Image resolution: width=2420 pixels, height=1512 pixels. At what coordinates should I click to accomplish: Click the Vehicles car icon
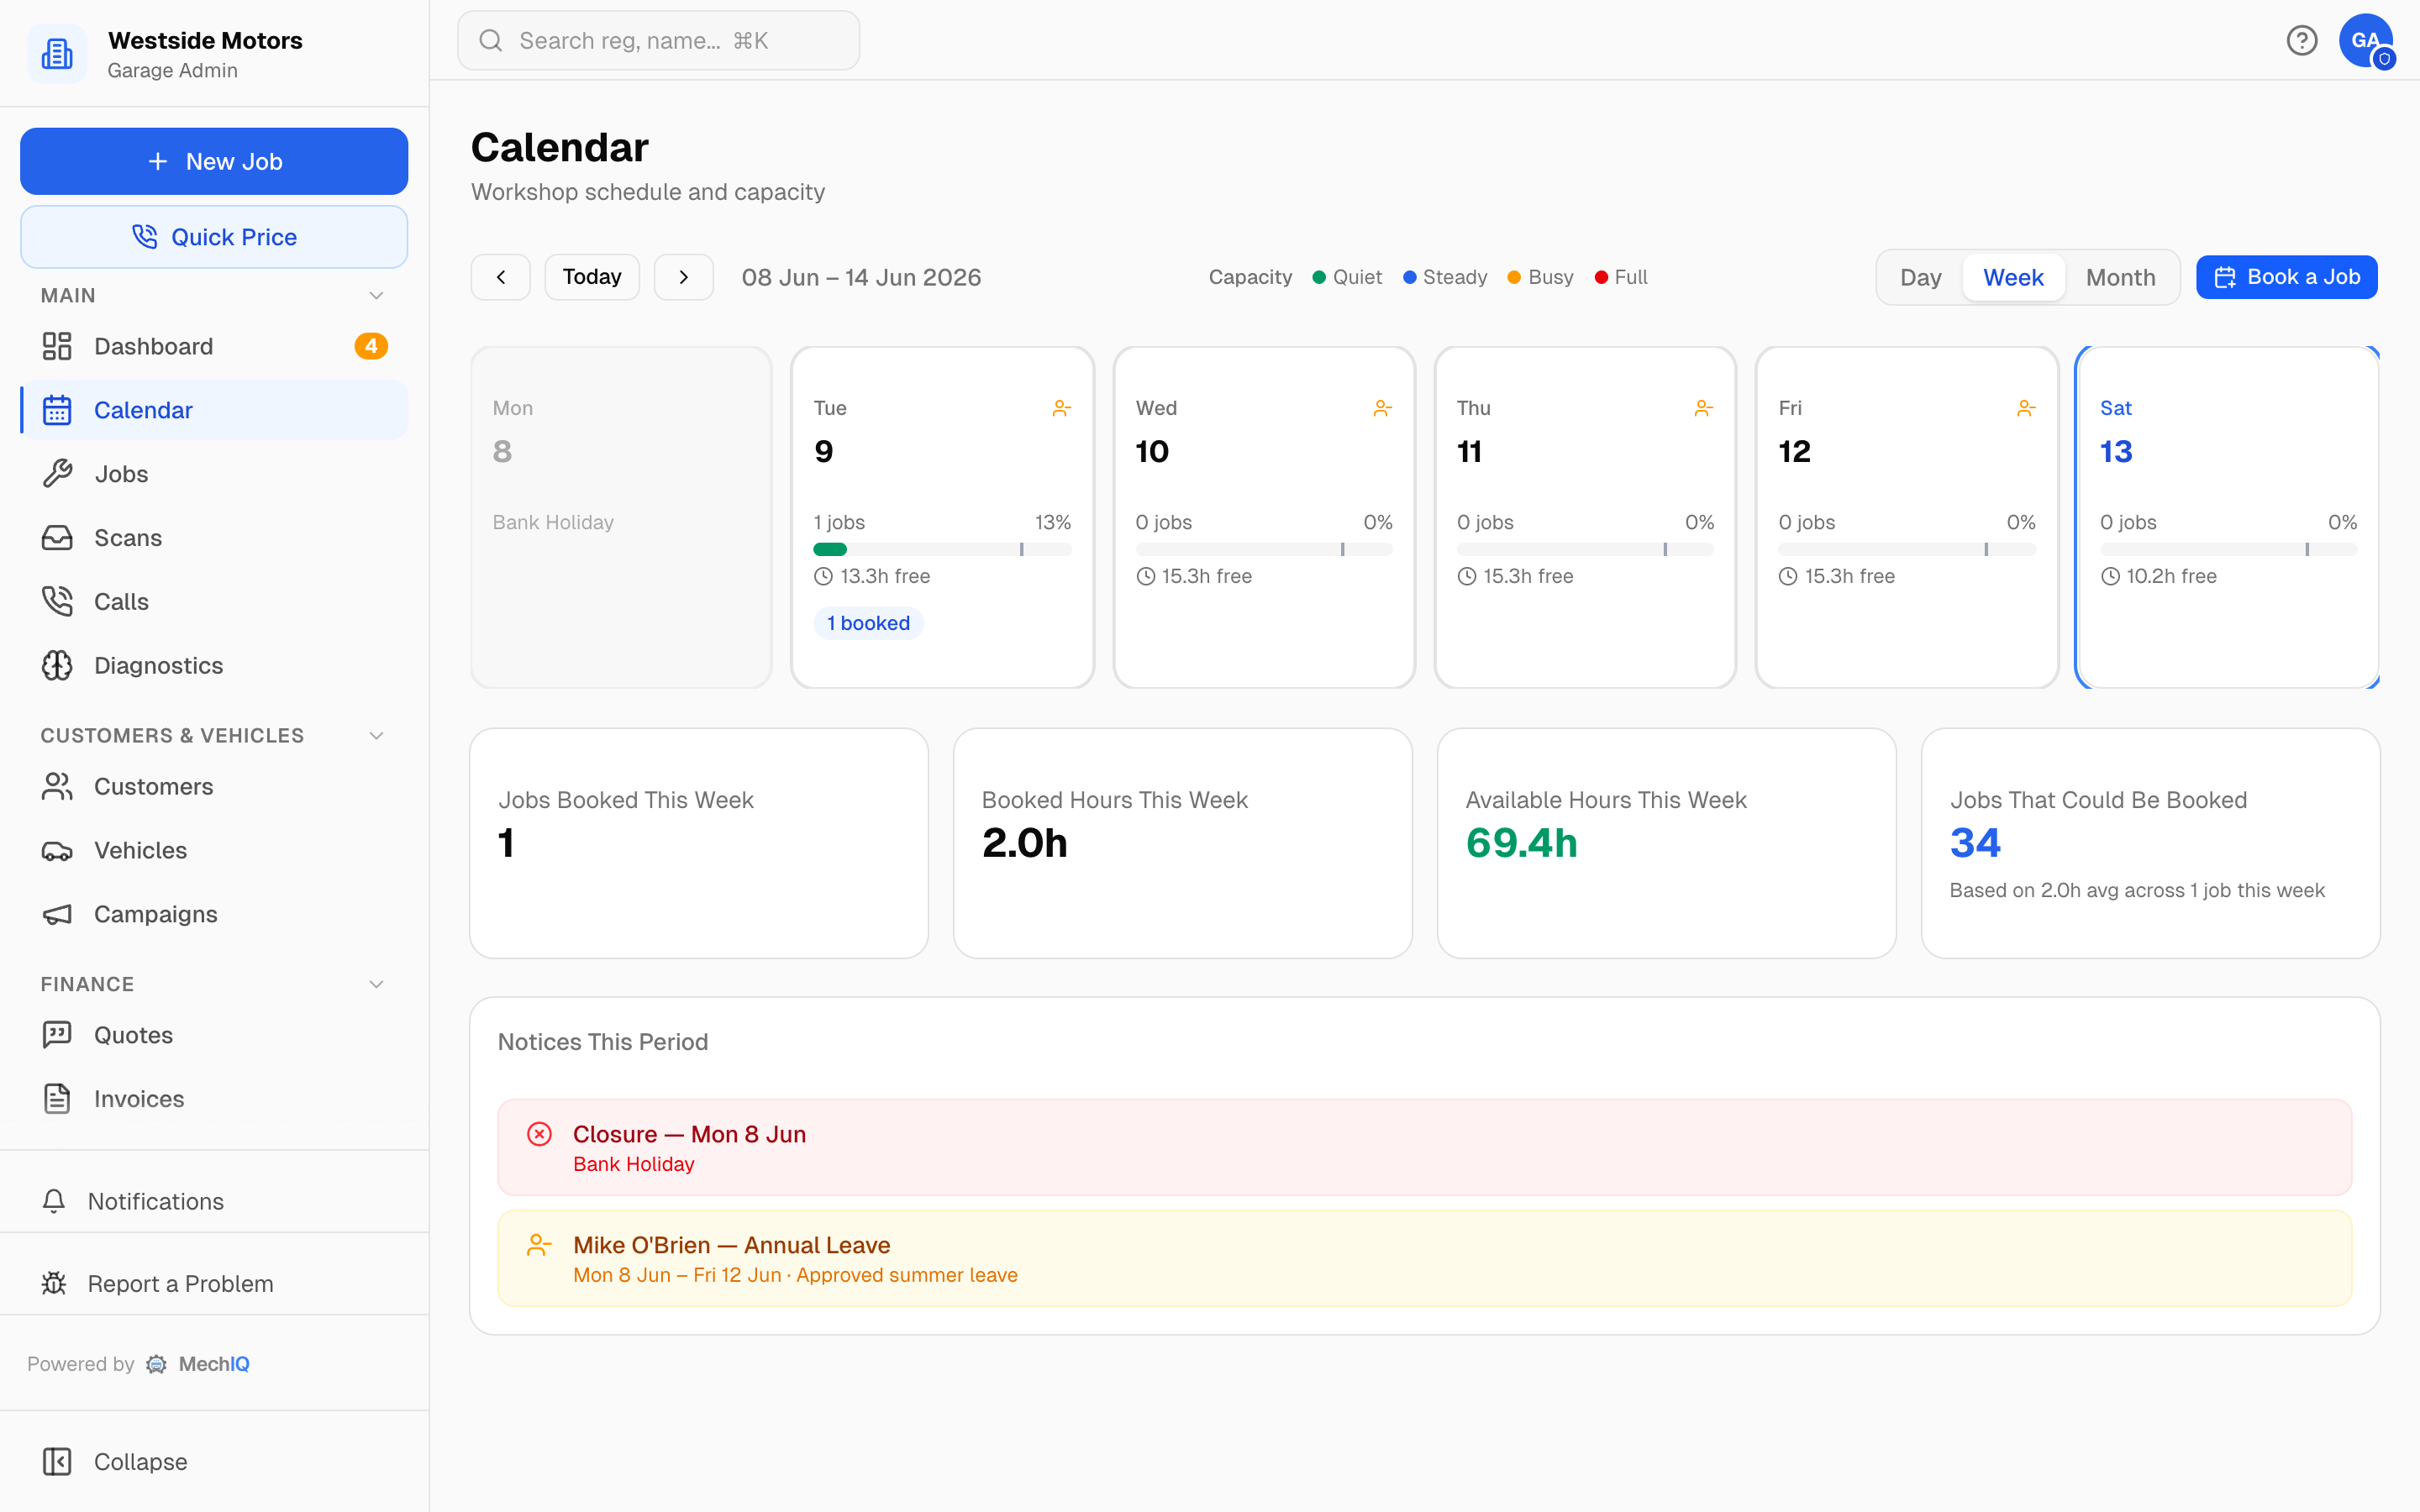point(57,851)
